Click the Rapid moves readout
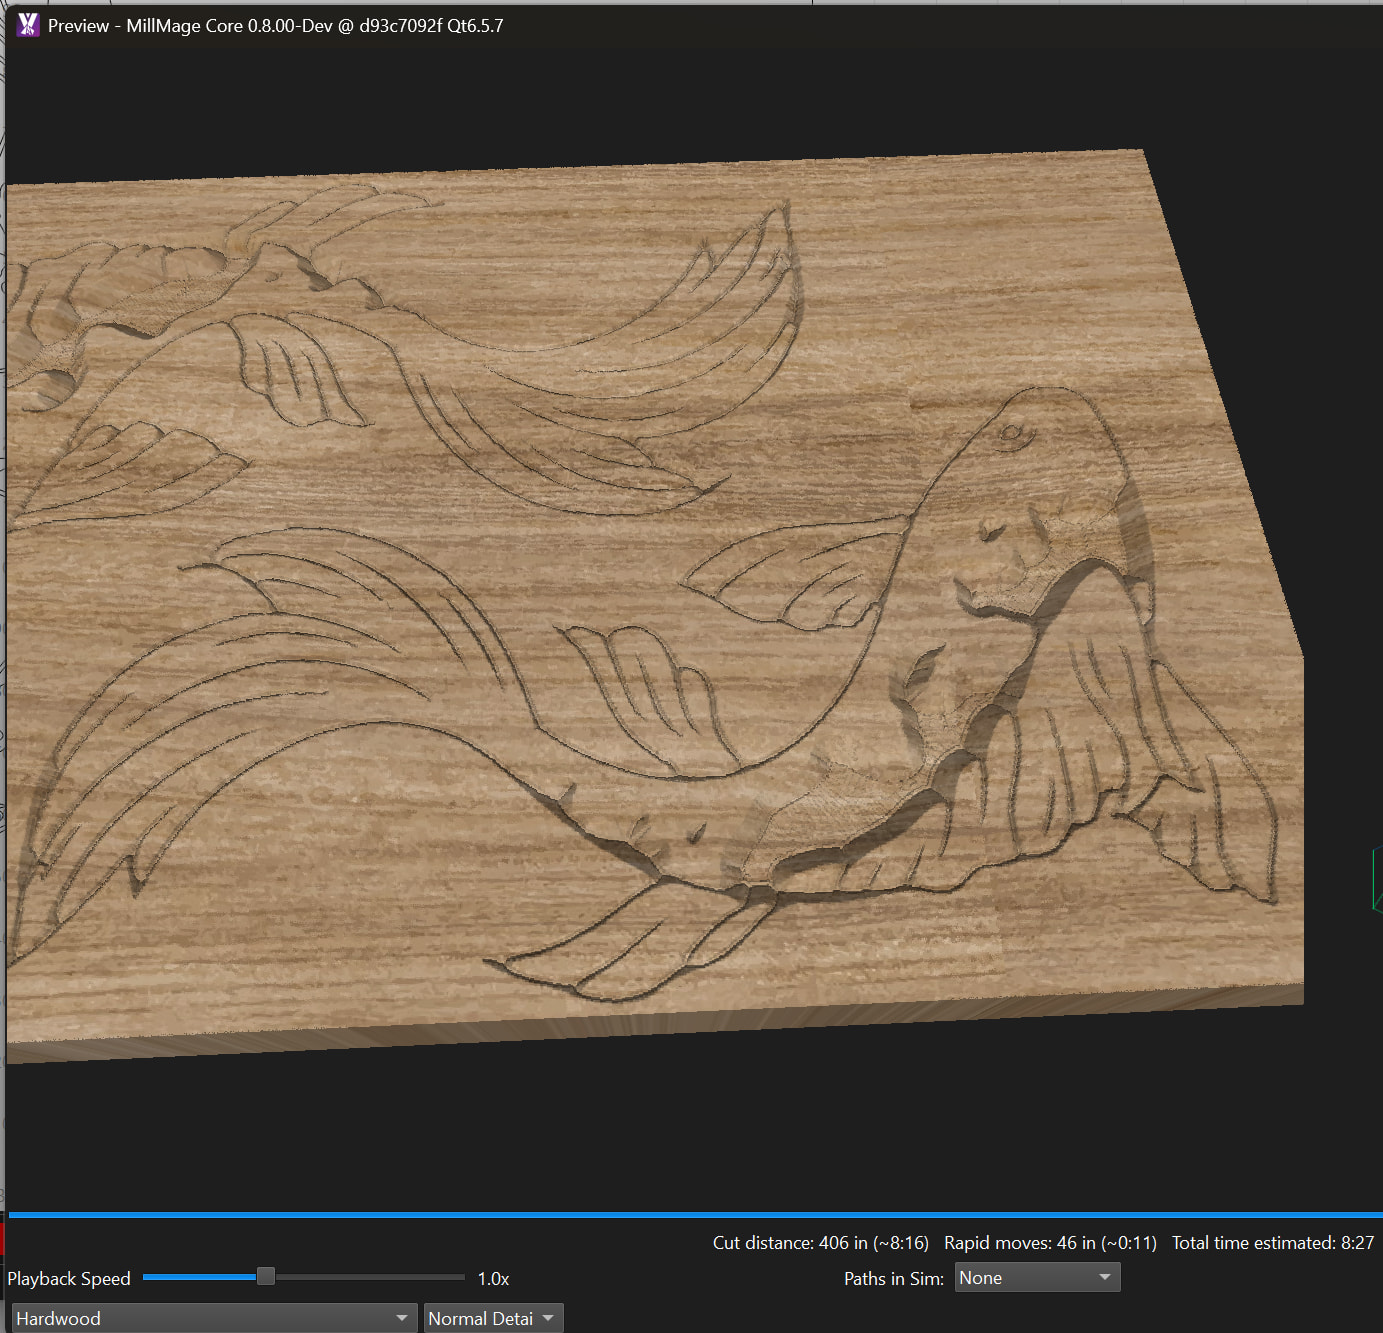The height and width of the screenshot is (1333, 1383). click(x=1049, y=1243)
